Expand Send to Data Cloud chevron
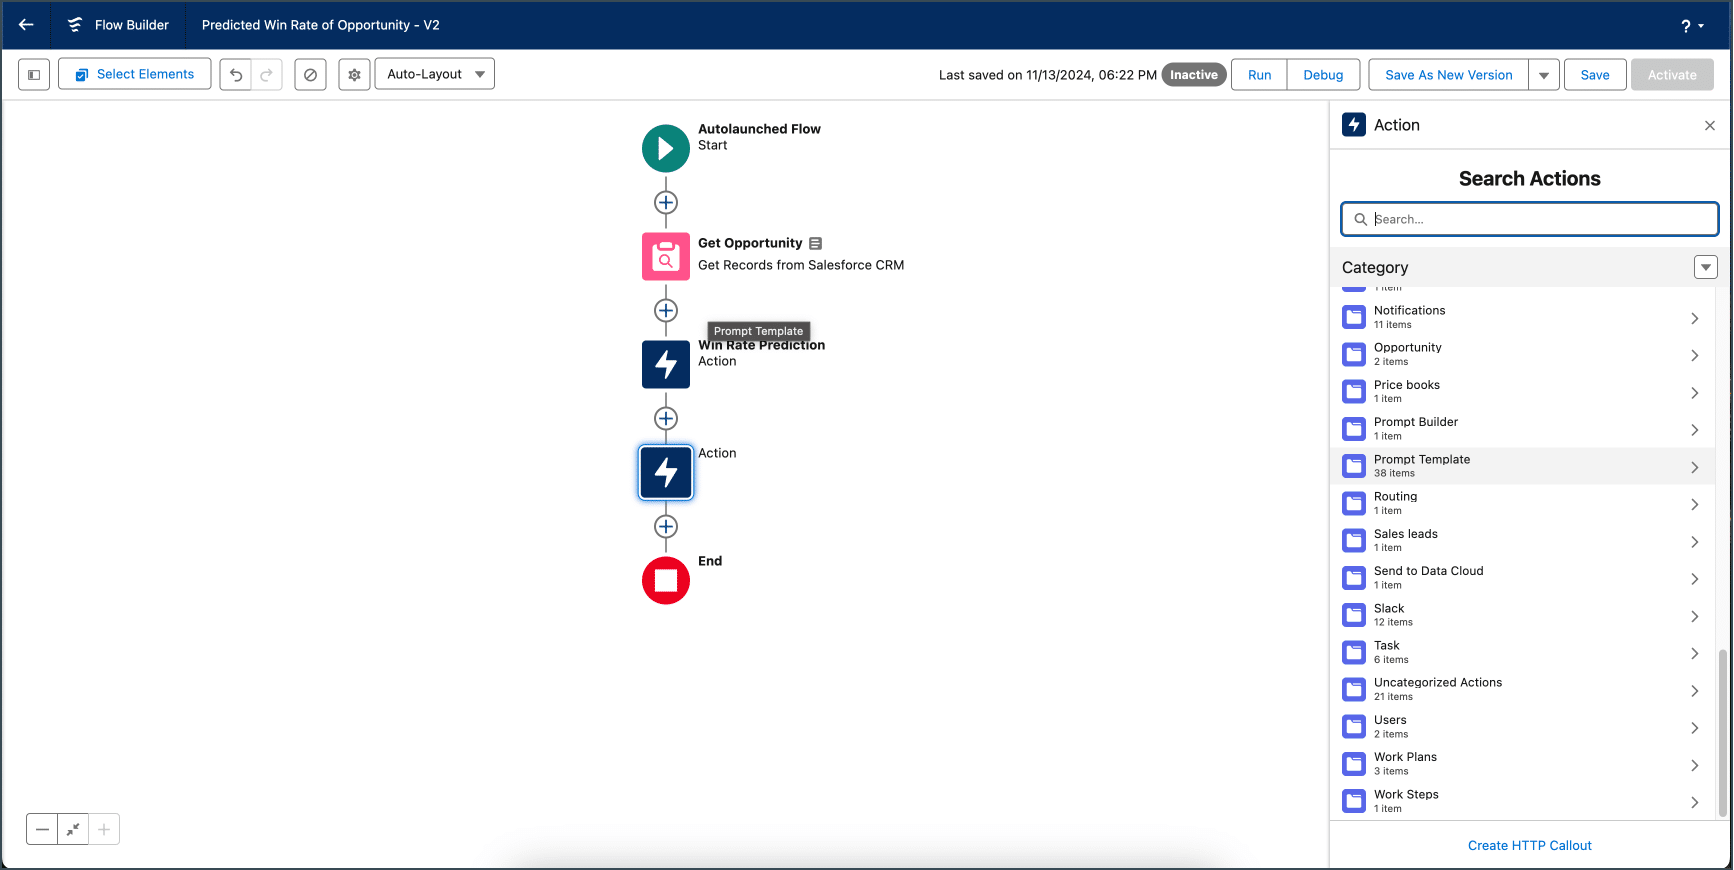This screenshot has height=870, width=1734. tap(1694, 579)
